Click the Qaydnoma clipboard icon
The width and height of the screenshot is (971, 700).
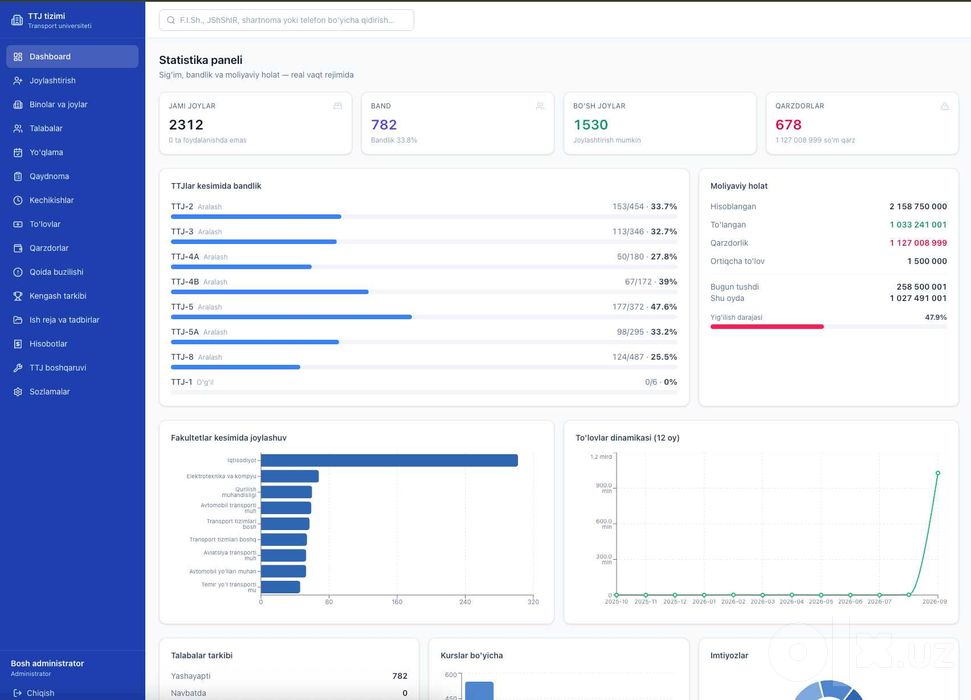coord(18,177)
